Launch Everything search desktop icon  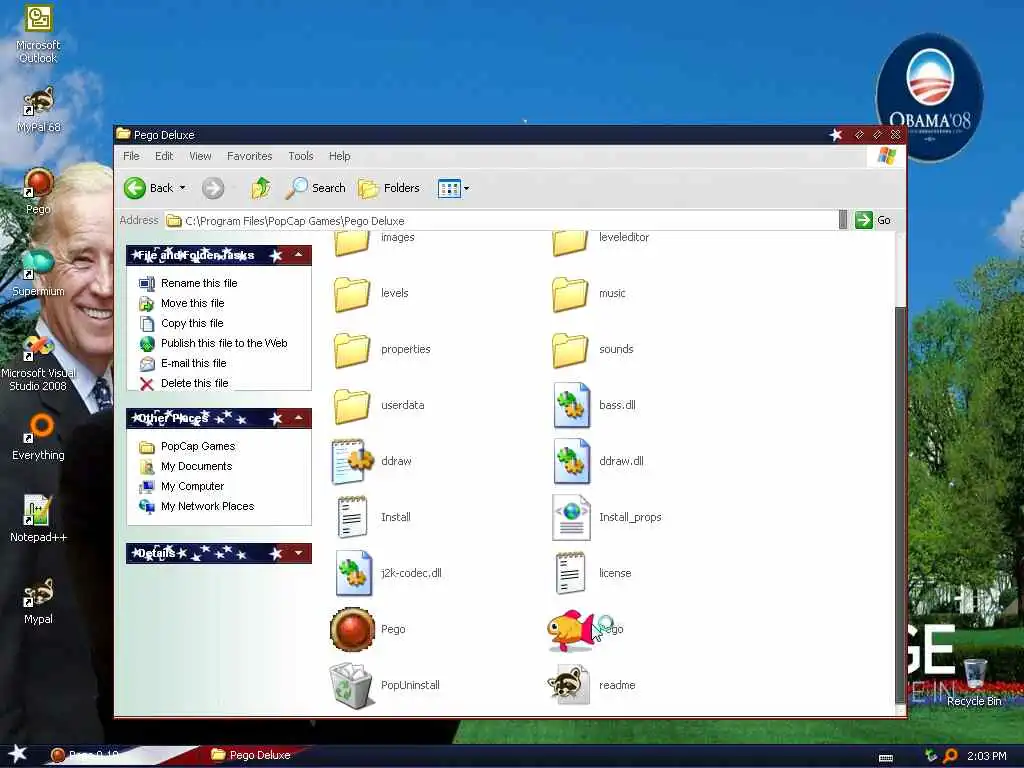(x=38, y=438)
